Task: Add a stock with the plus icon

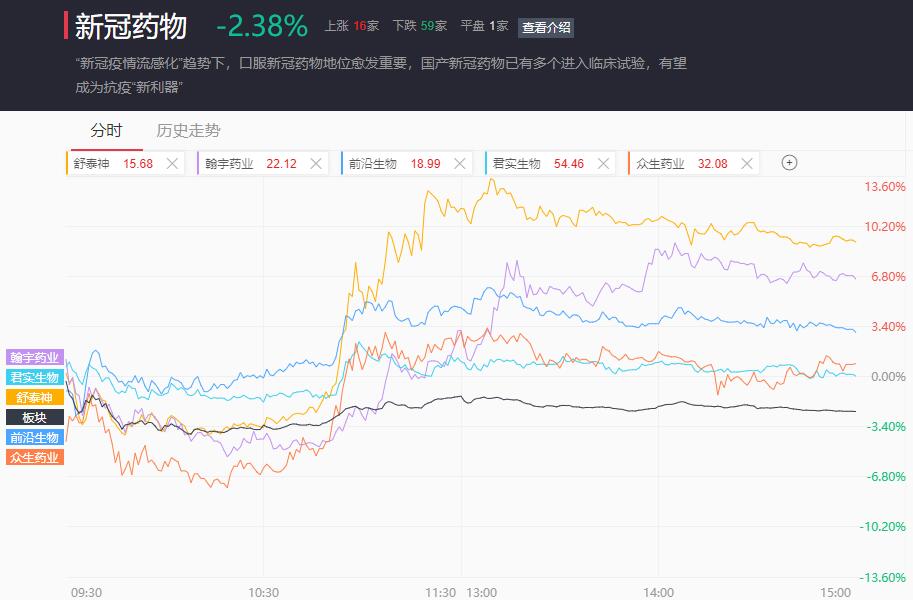Action: click(789, 163)
